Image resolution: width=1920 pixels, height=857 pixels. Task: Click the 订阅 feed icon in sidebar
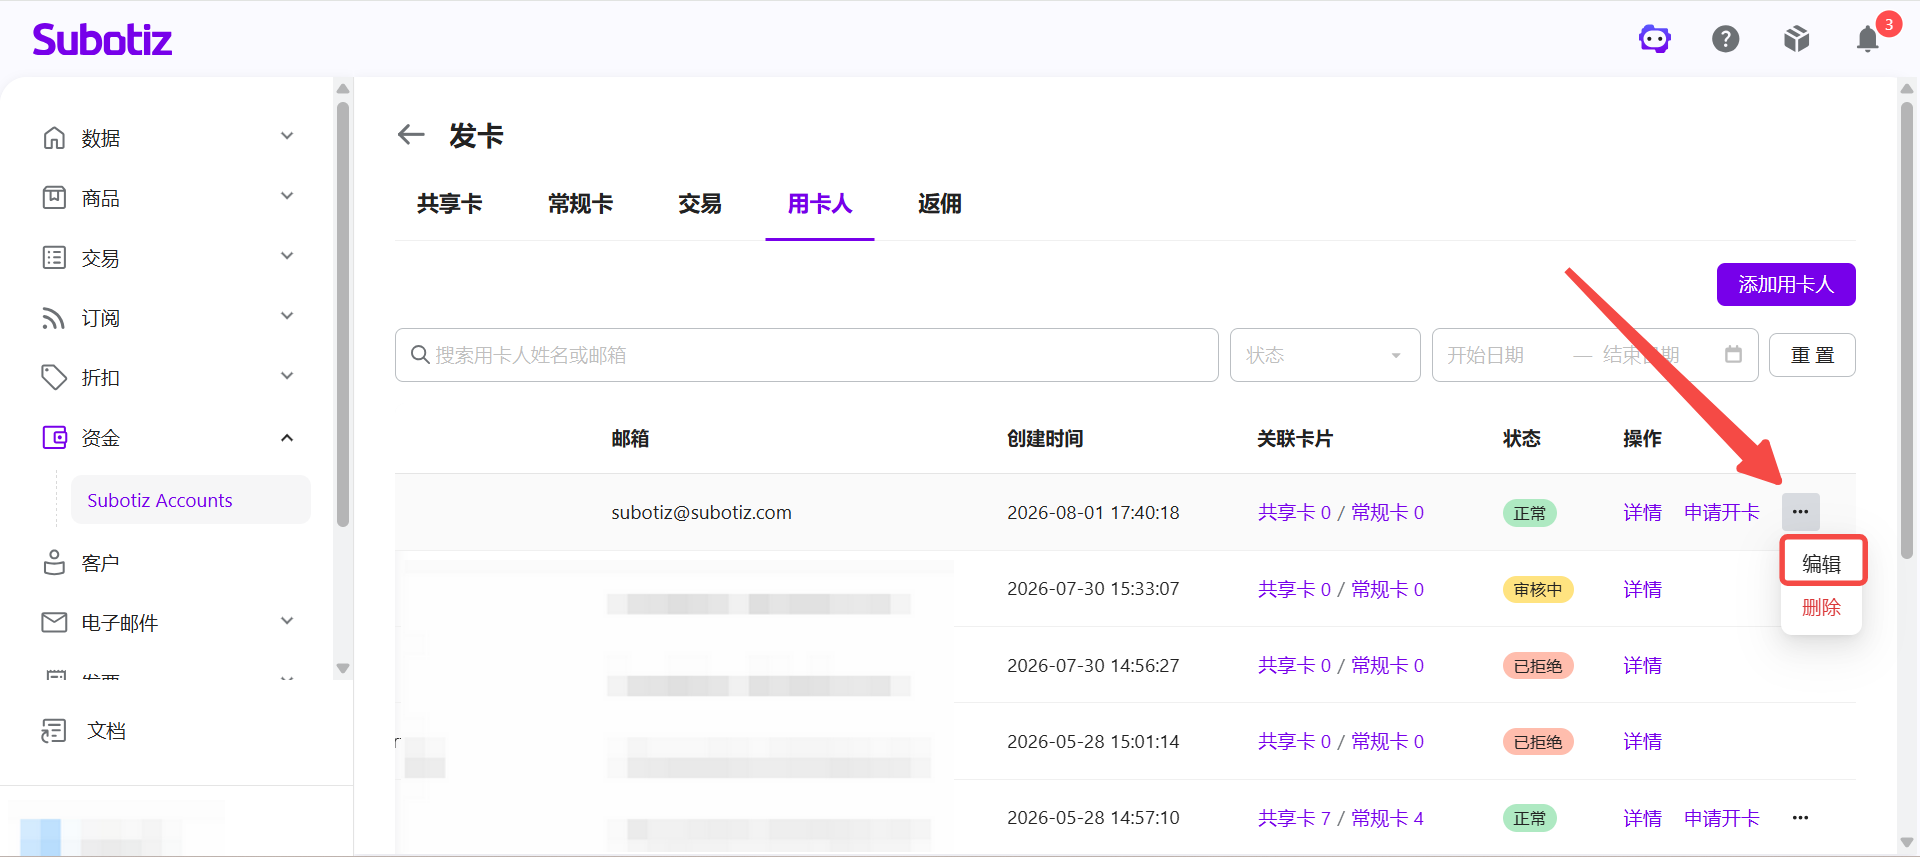pos(54,317)
